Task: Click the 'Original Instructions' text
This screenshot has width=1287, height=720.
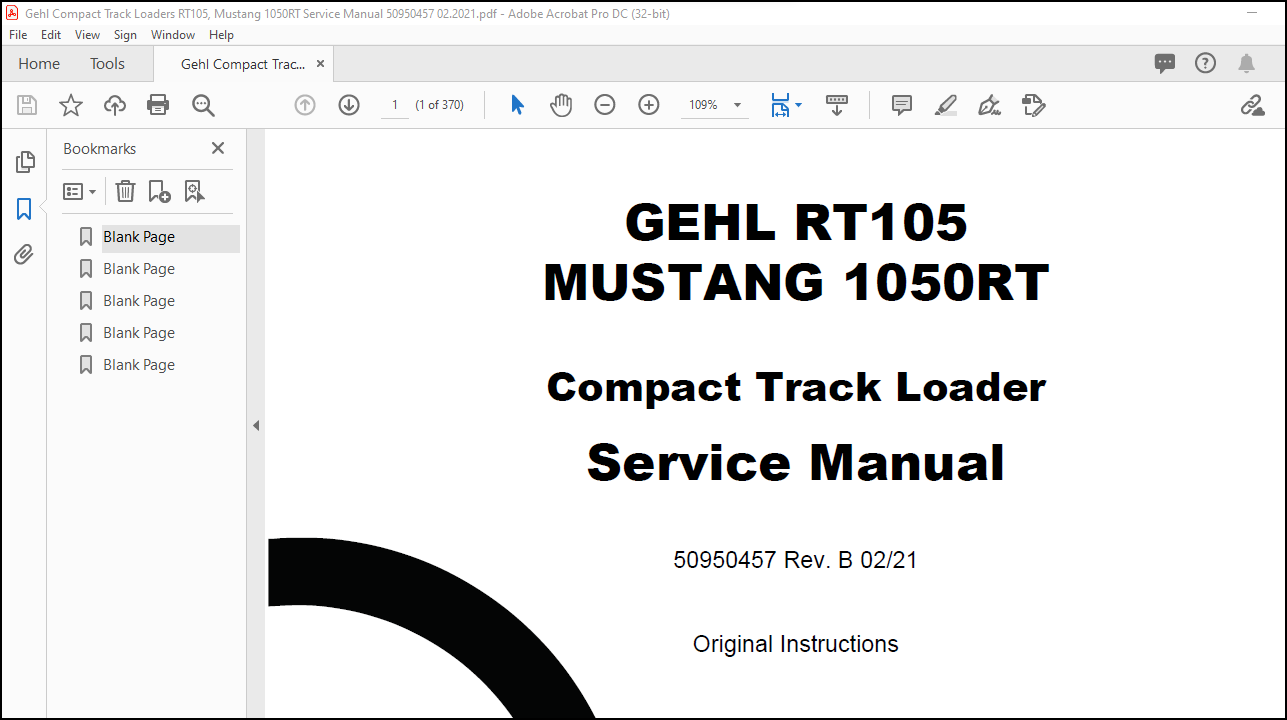Action: pos(796,644)
